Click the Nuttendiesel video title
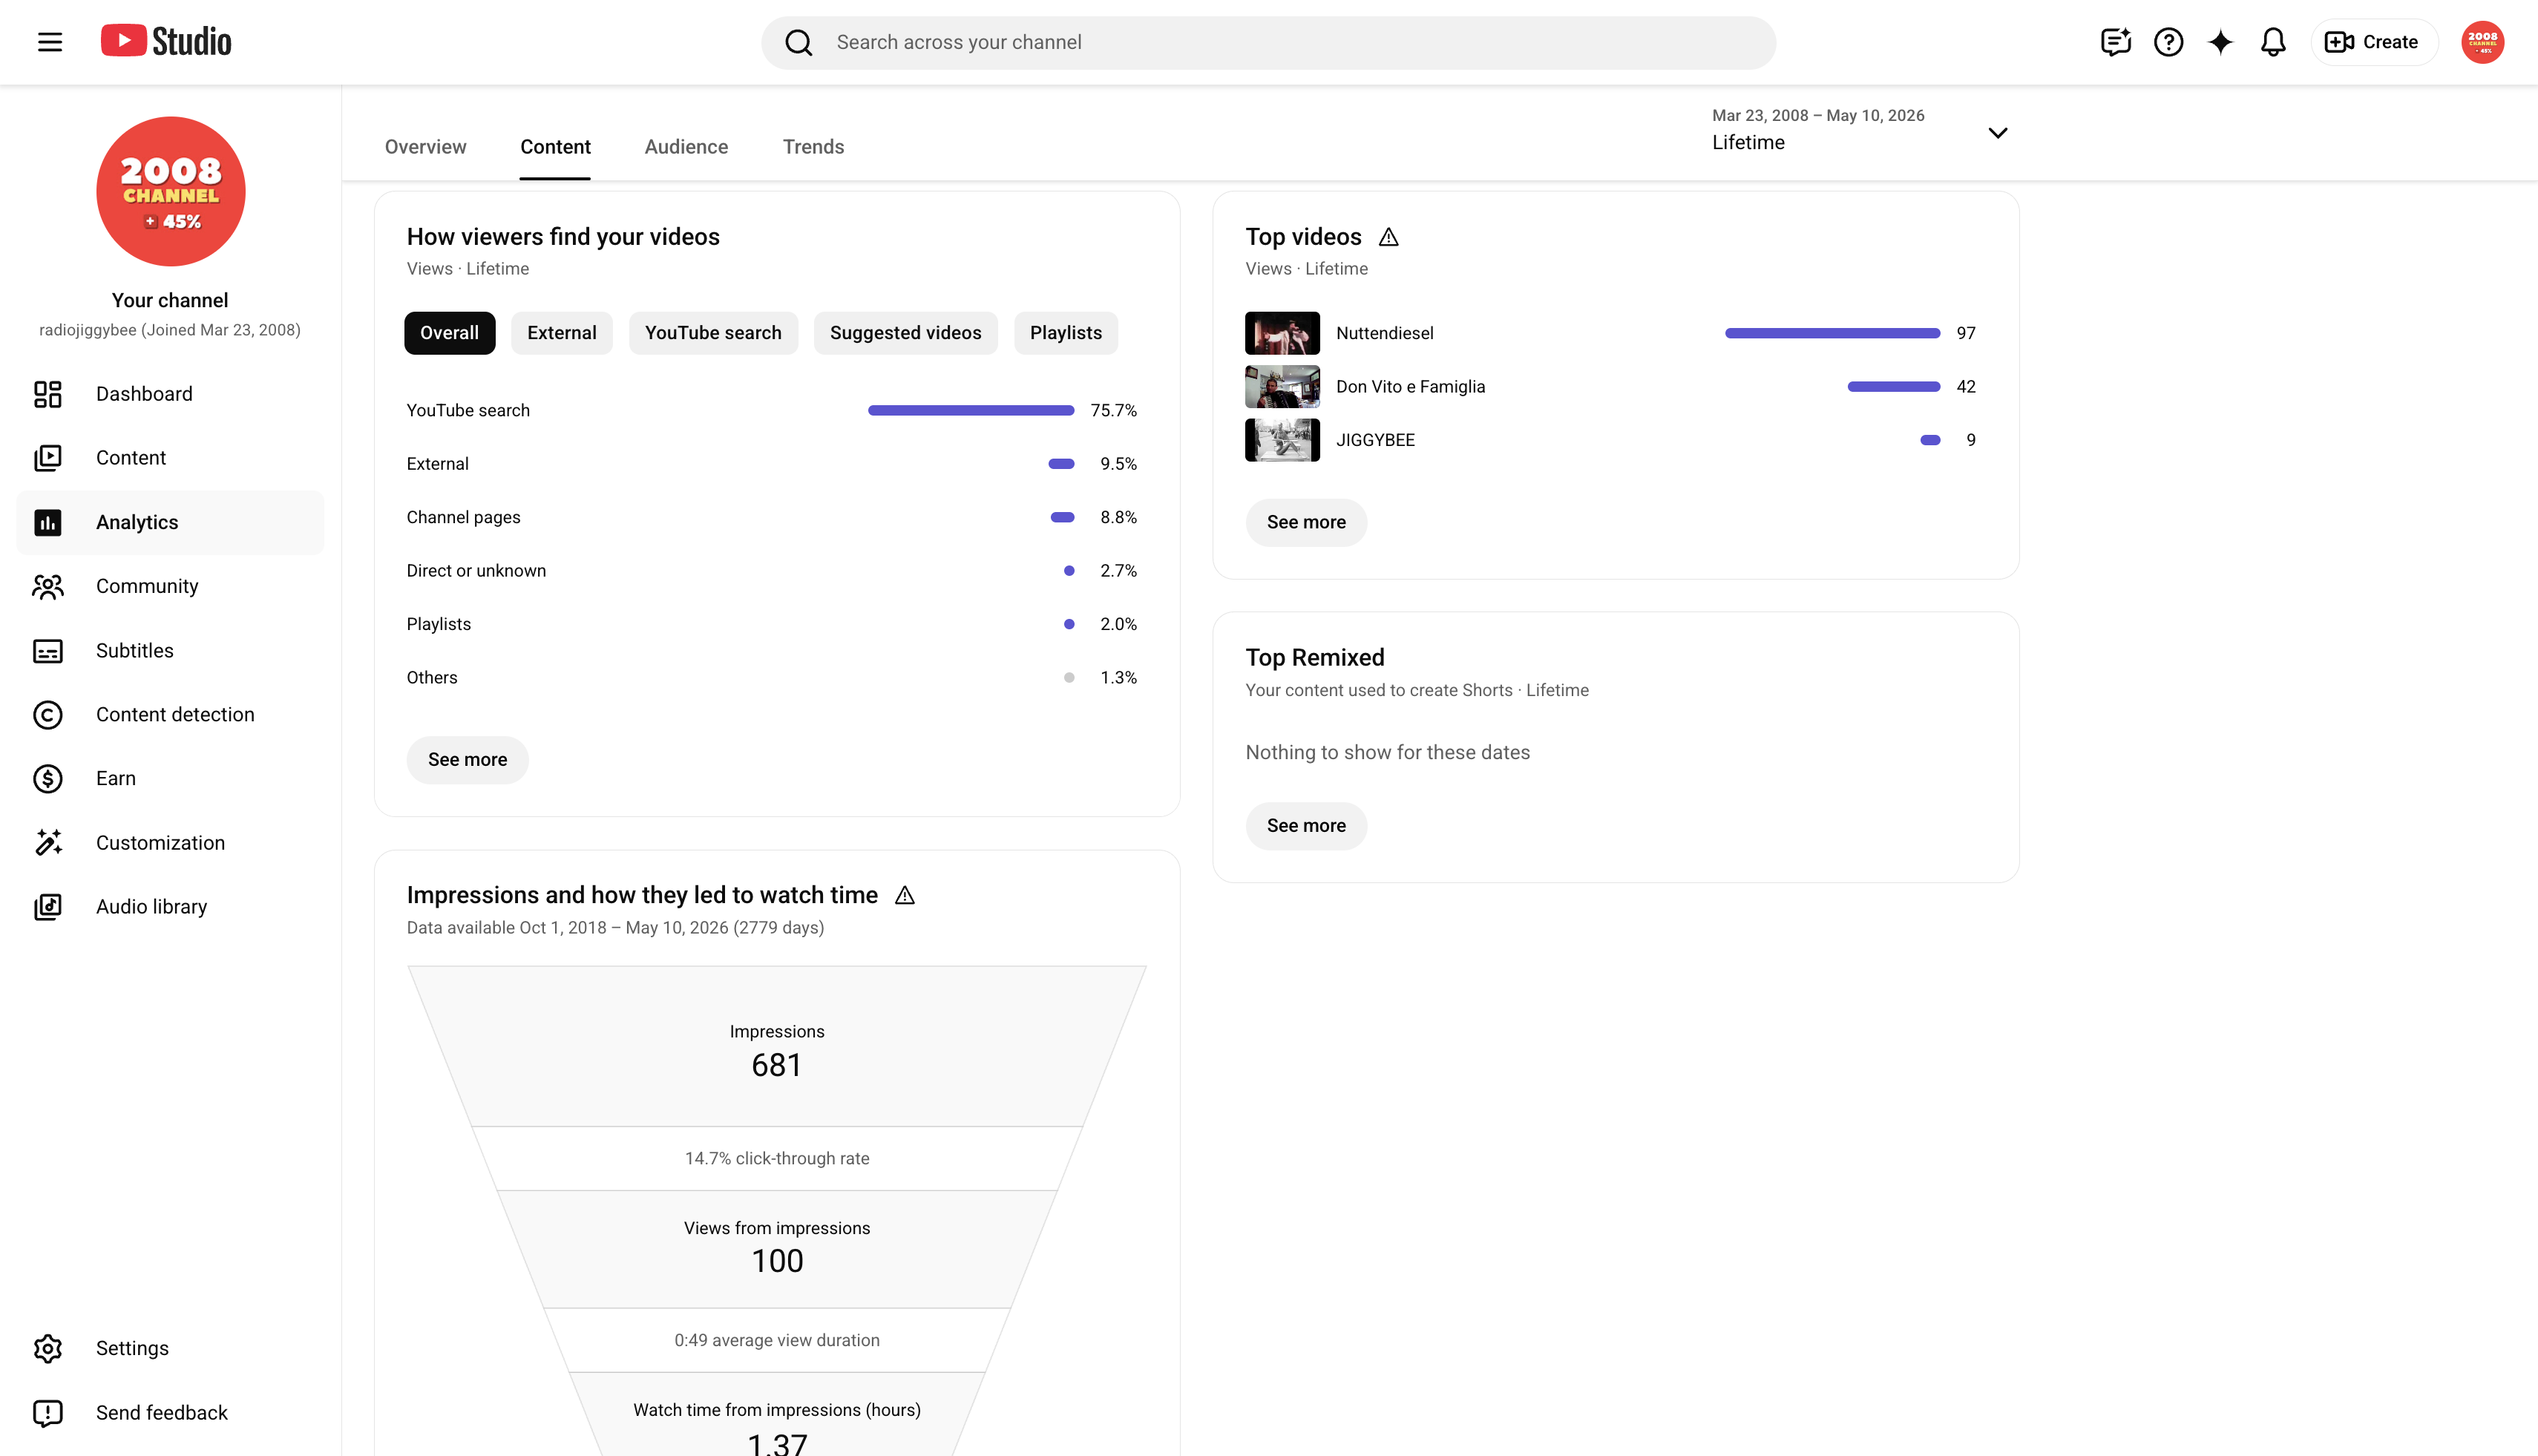This screenshot has width=2538, height=1456. (x=1384, y=333)
